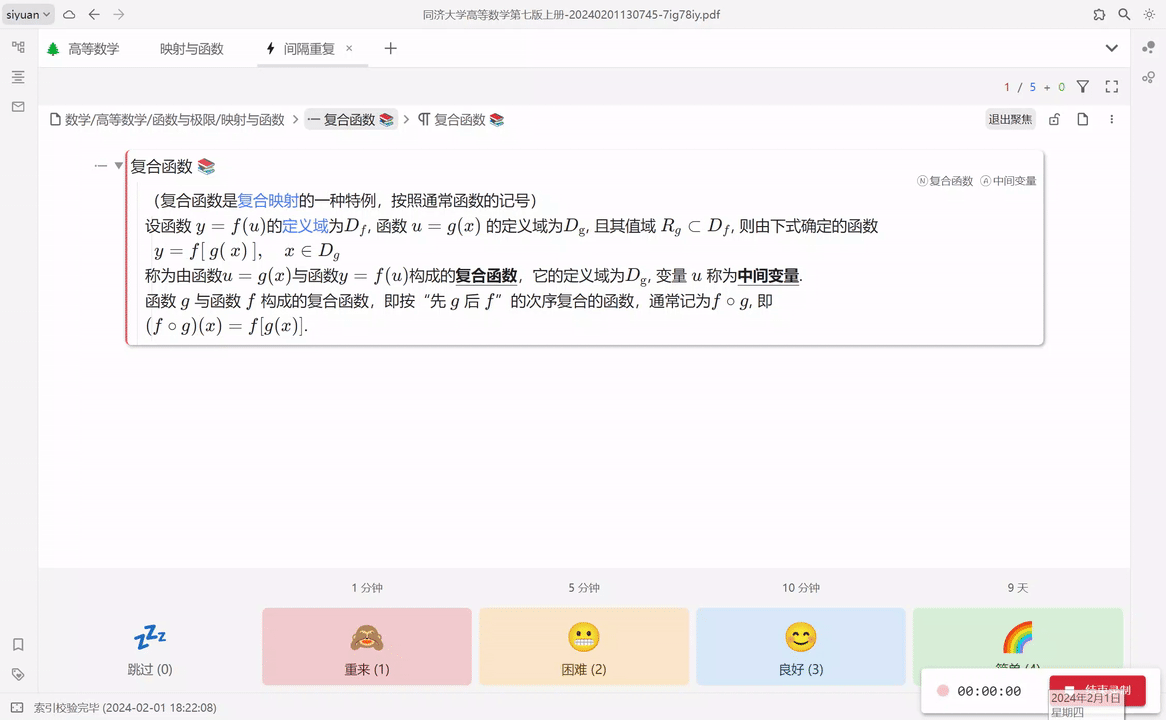Open the tags panel icon at bottom left
1166x720 pixels.
tap(17, 674)
